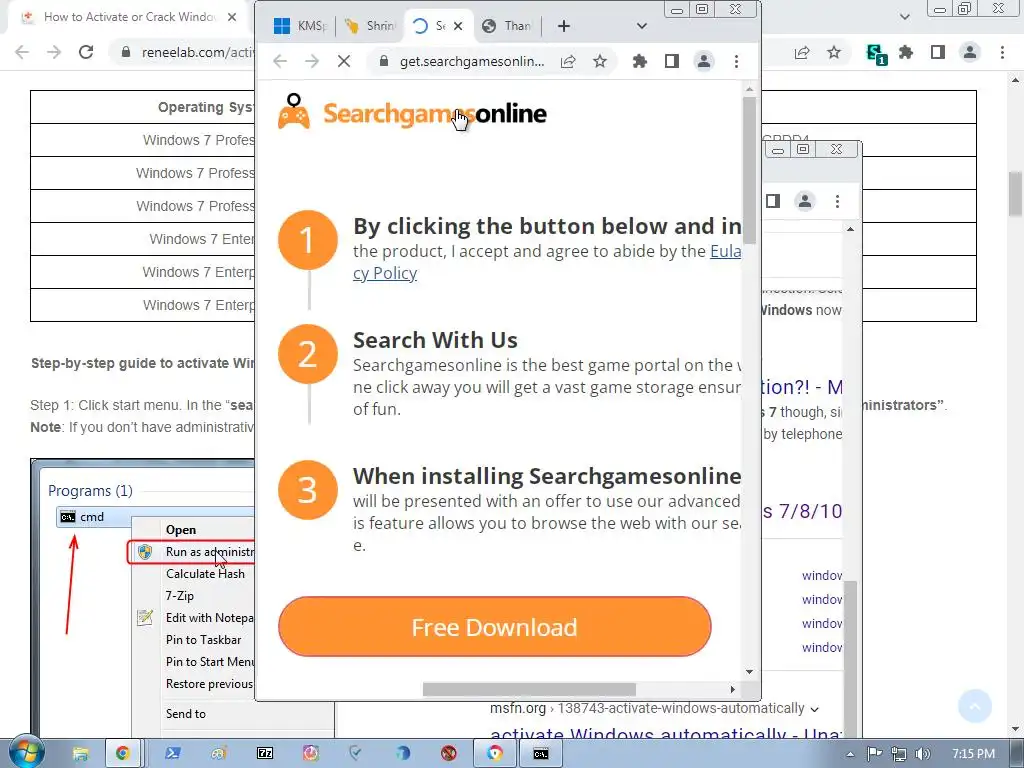Click the Free Download button
This screenshot has height=768, width=1024.
click(494, 626)
